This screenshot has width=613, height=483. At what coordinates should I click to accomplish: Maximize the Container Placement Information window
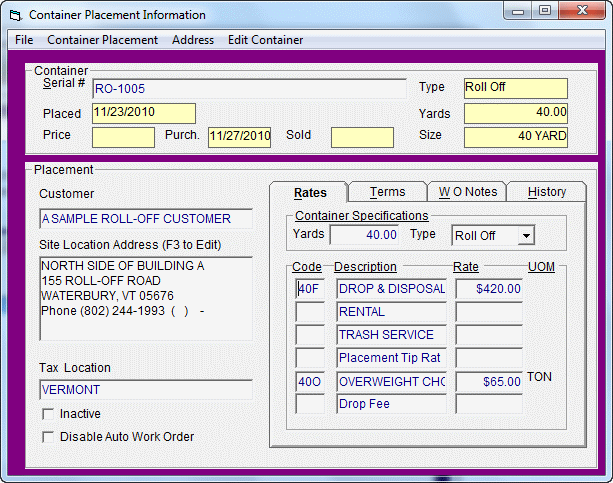tap(545, 11)
